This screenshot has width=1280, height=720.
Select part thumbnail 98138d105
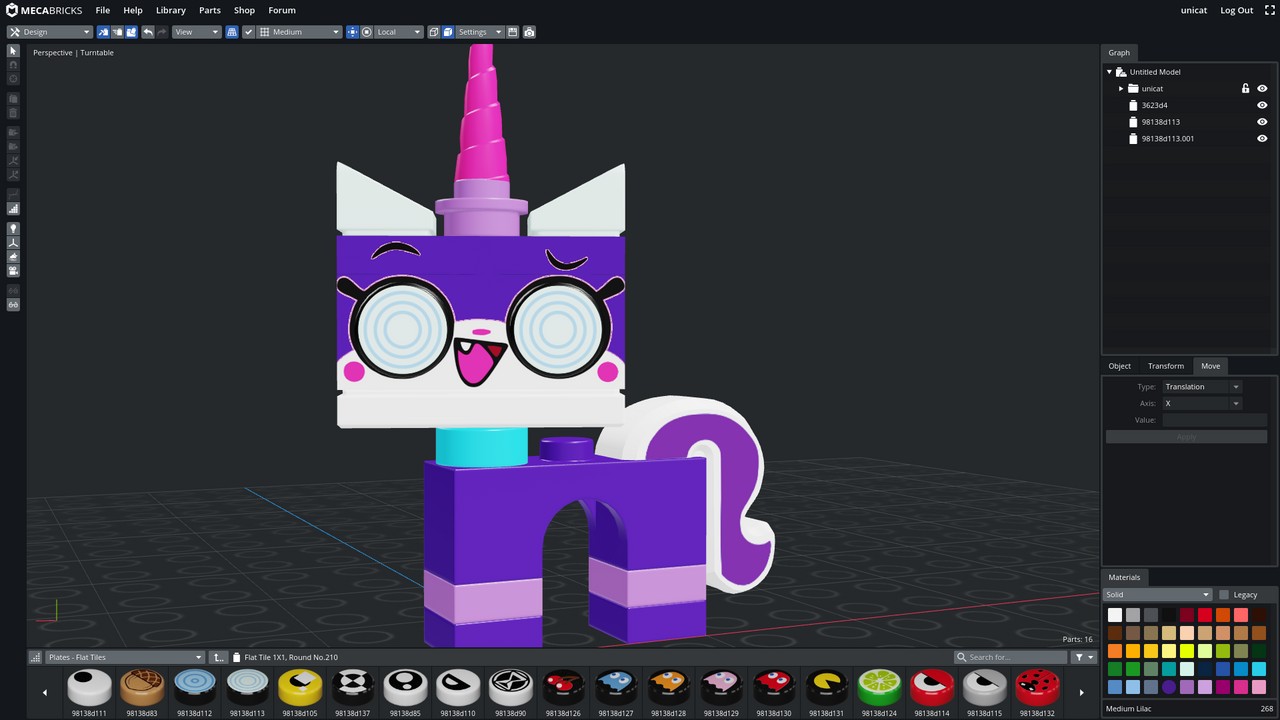pos(300,687)
